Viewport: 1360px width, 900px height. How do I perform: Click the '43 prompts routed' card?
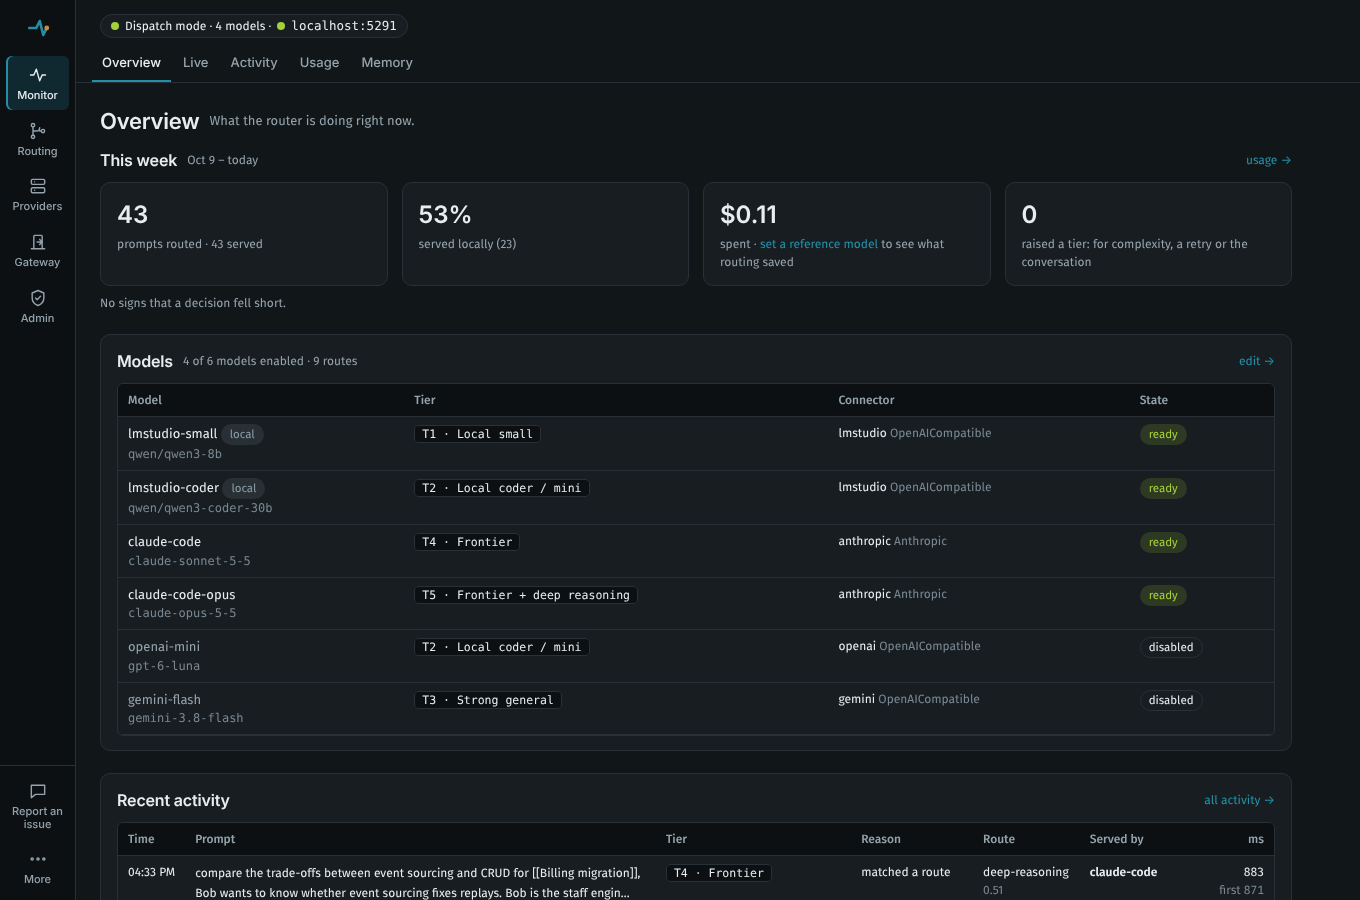click(x=244, y=234)
